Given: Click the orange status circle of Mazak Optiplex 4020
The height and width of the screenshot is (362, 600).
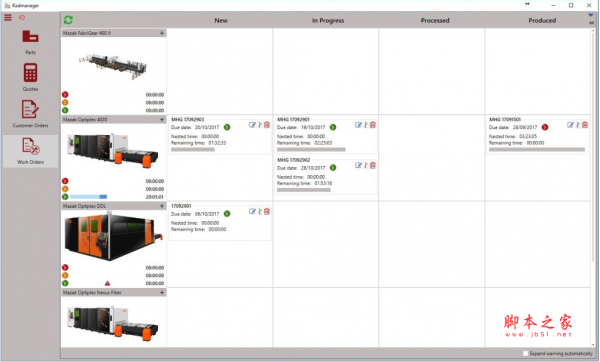Looking at the screenshot, I should (65, 189).
